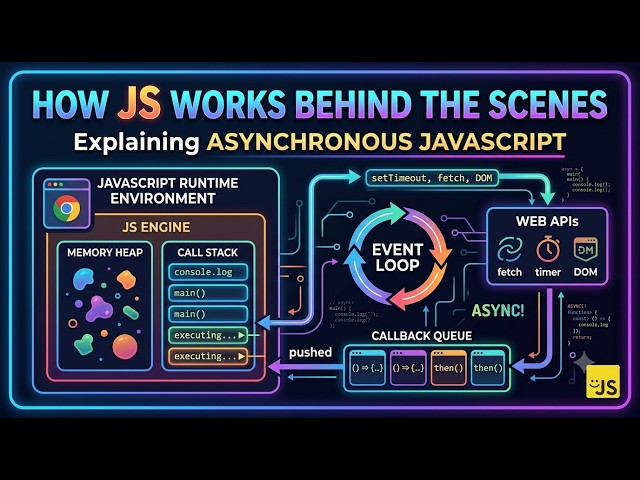
Task: Click the JS ENGINE label
Action: tap(156, 227)
